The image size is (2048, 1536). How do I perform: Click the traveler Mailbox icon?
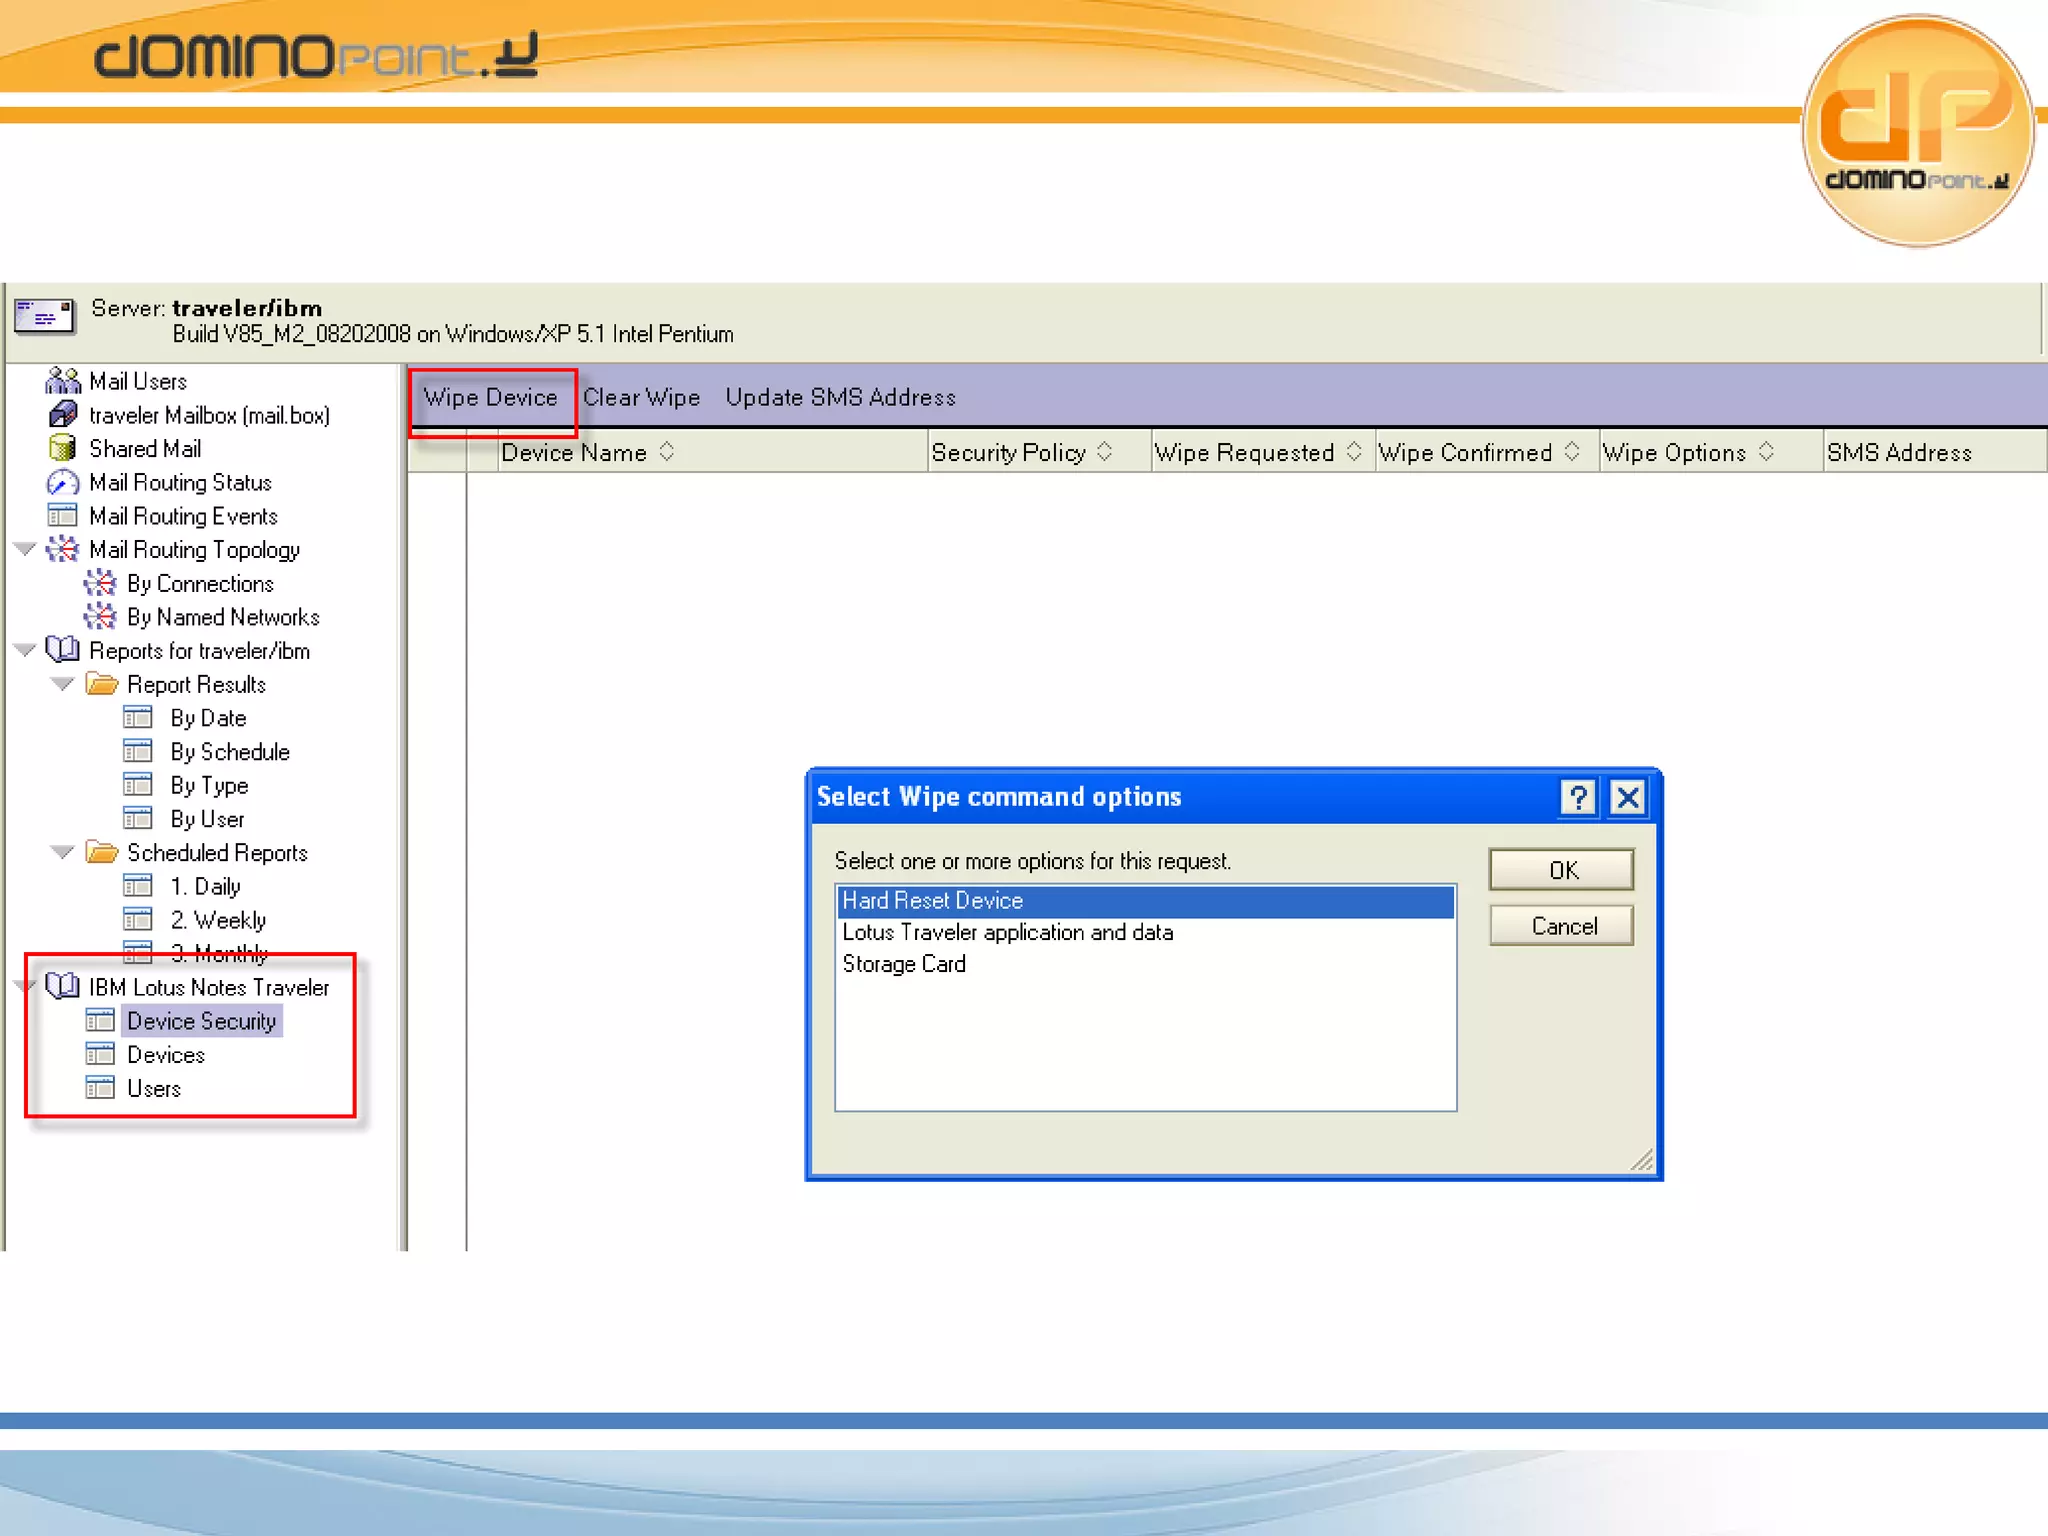point(62,414)
